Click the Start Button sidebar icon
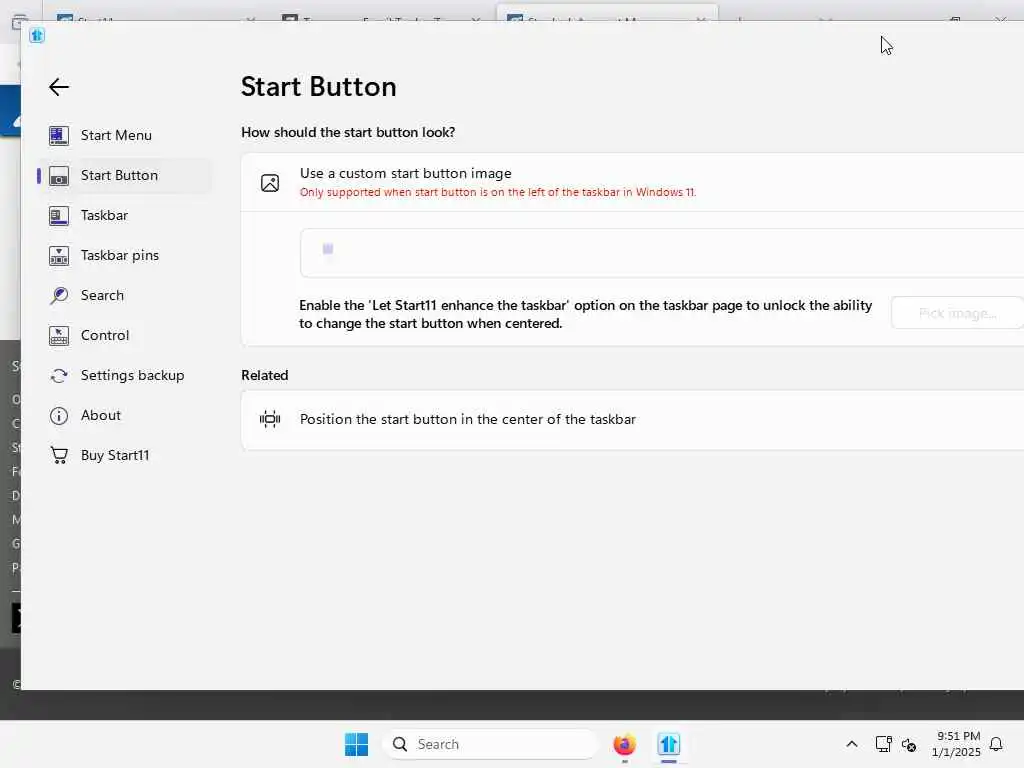The height and width of the screenshot is (768, 1024). (x=59, y=176)
